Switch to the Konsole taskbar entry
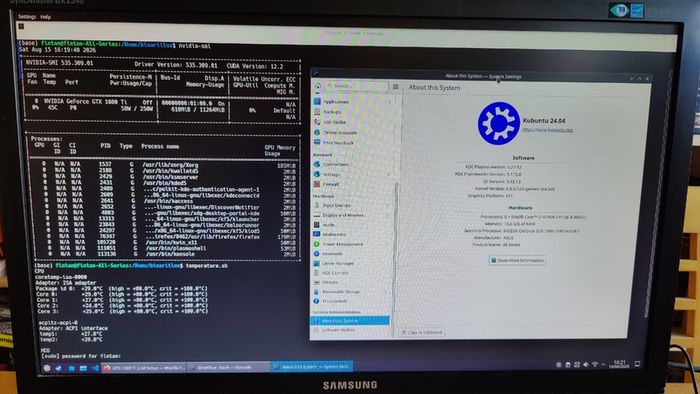 pos(228,368)
